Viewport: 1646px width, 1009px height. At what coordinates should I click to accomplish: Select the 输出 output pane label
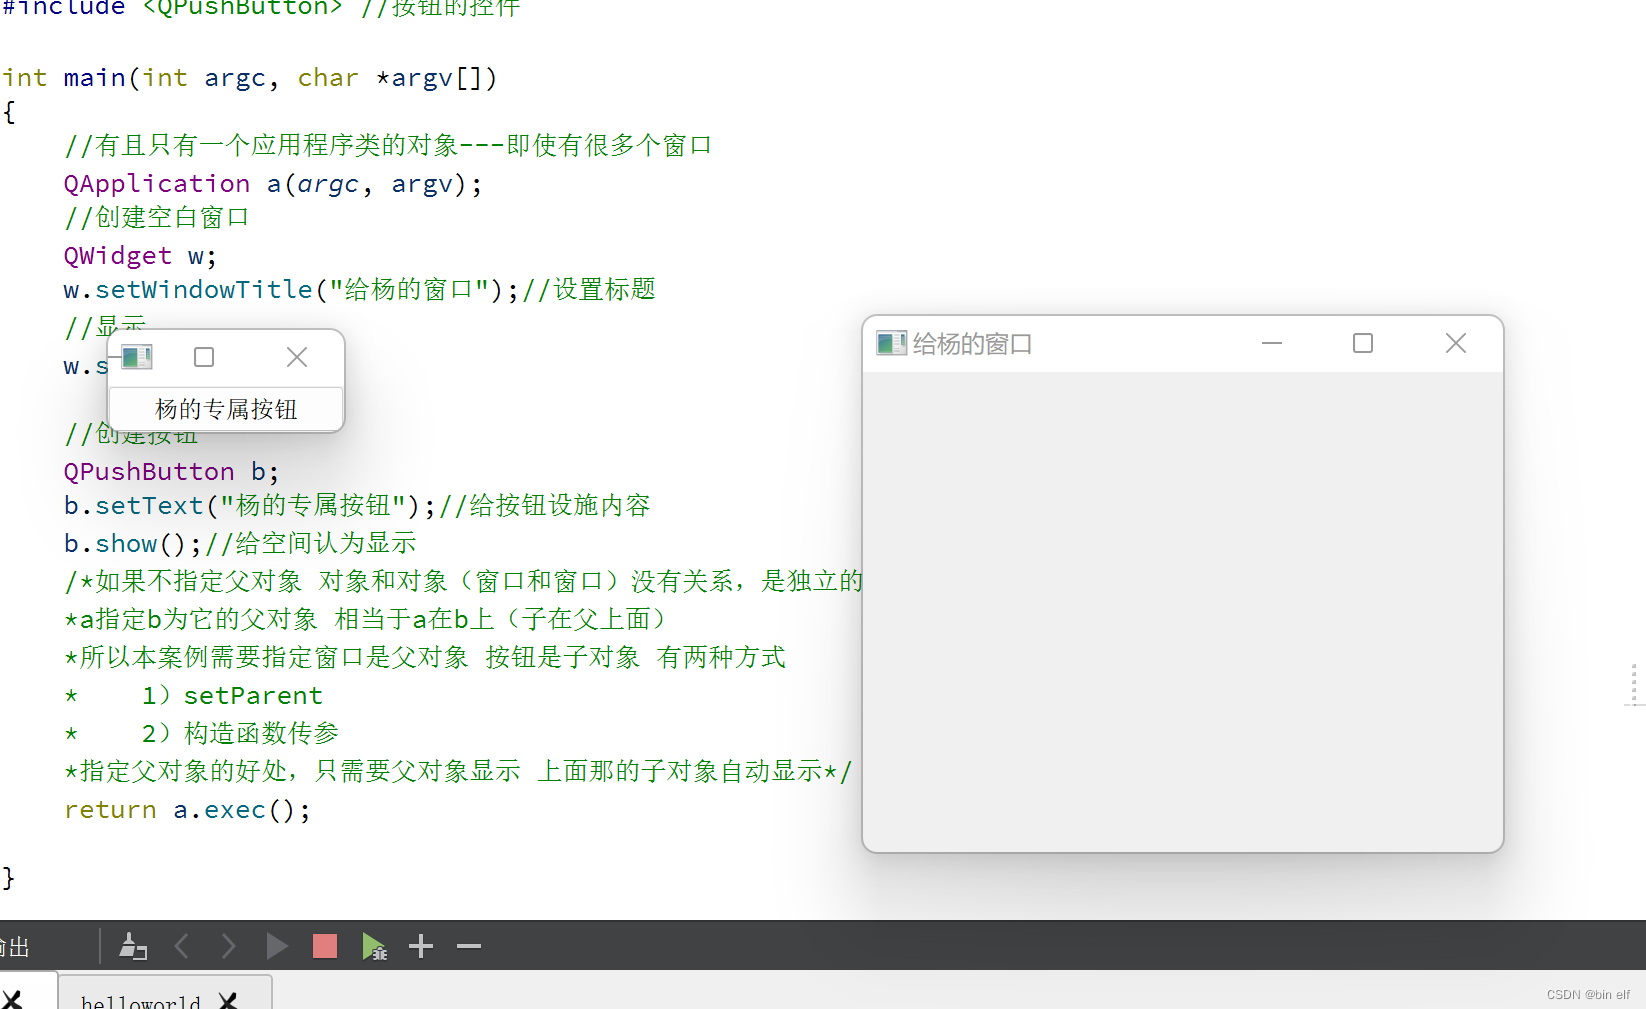pyautogui.click(x=15, y=946)
